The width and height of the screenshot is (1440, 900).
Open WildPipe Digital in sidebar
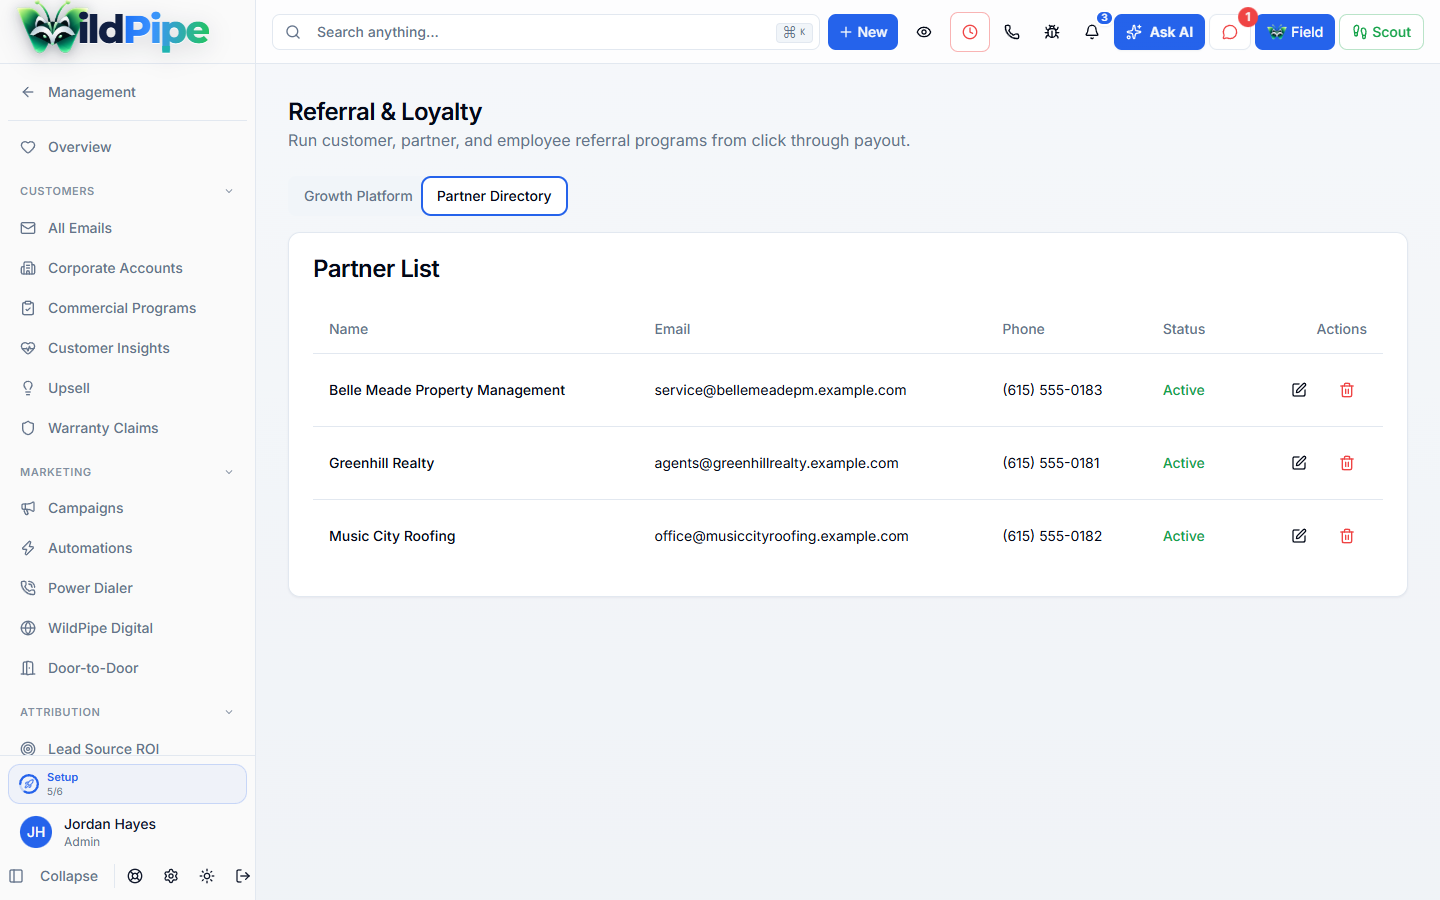tap(127, 628)
